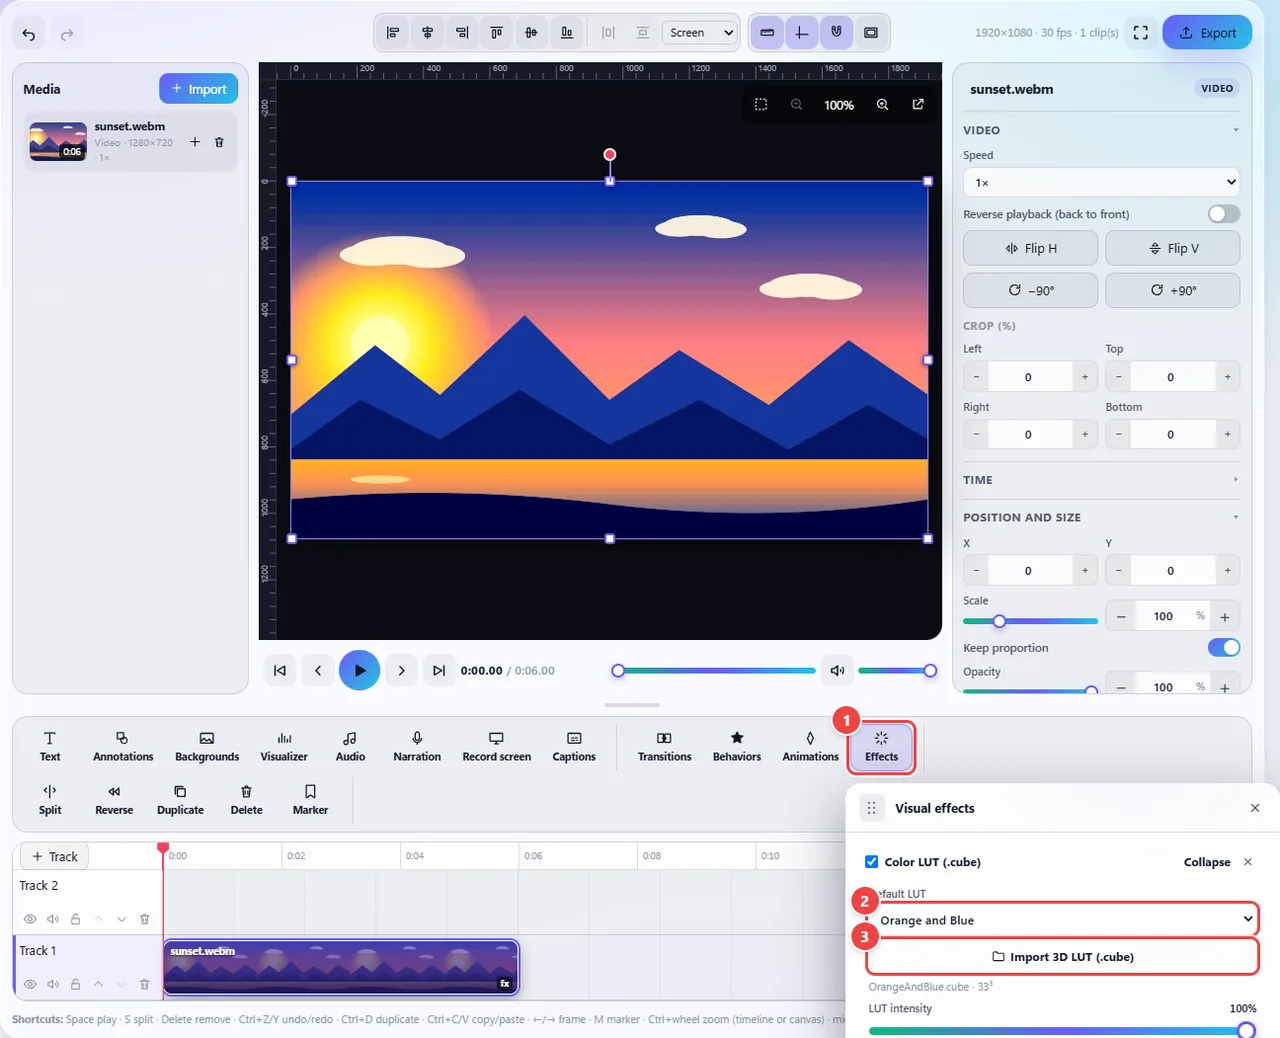Click the Bottom crop input field
Image resolution: width=1280 pixels, height=1038 pixels.
click(1171, 434)
